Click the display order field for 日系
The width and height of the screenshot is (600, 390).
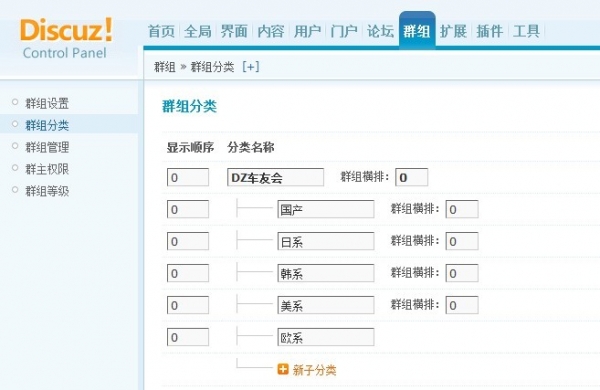(x=188, y=241)
